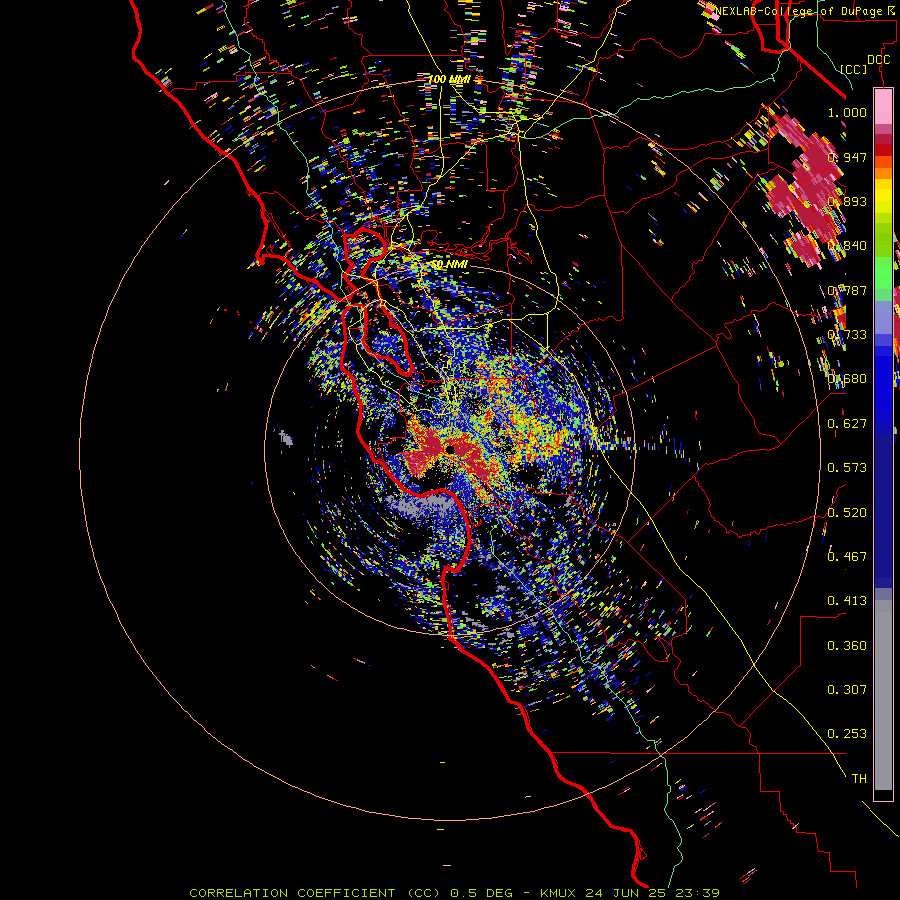
Task: Click the TH threshold label on legend
Action: coord(859,779)
